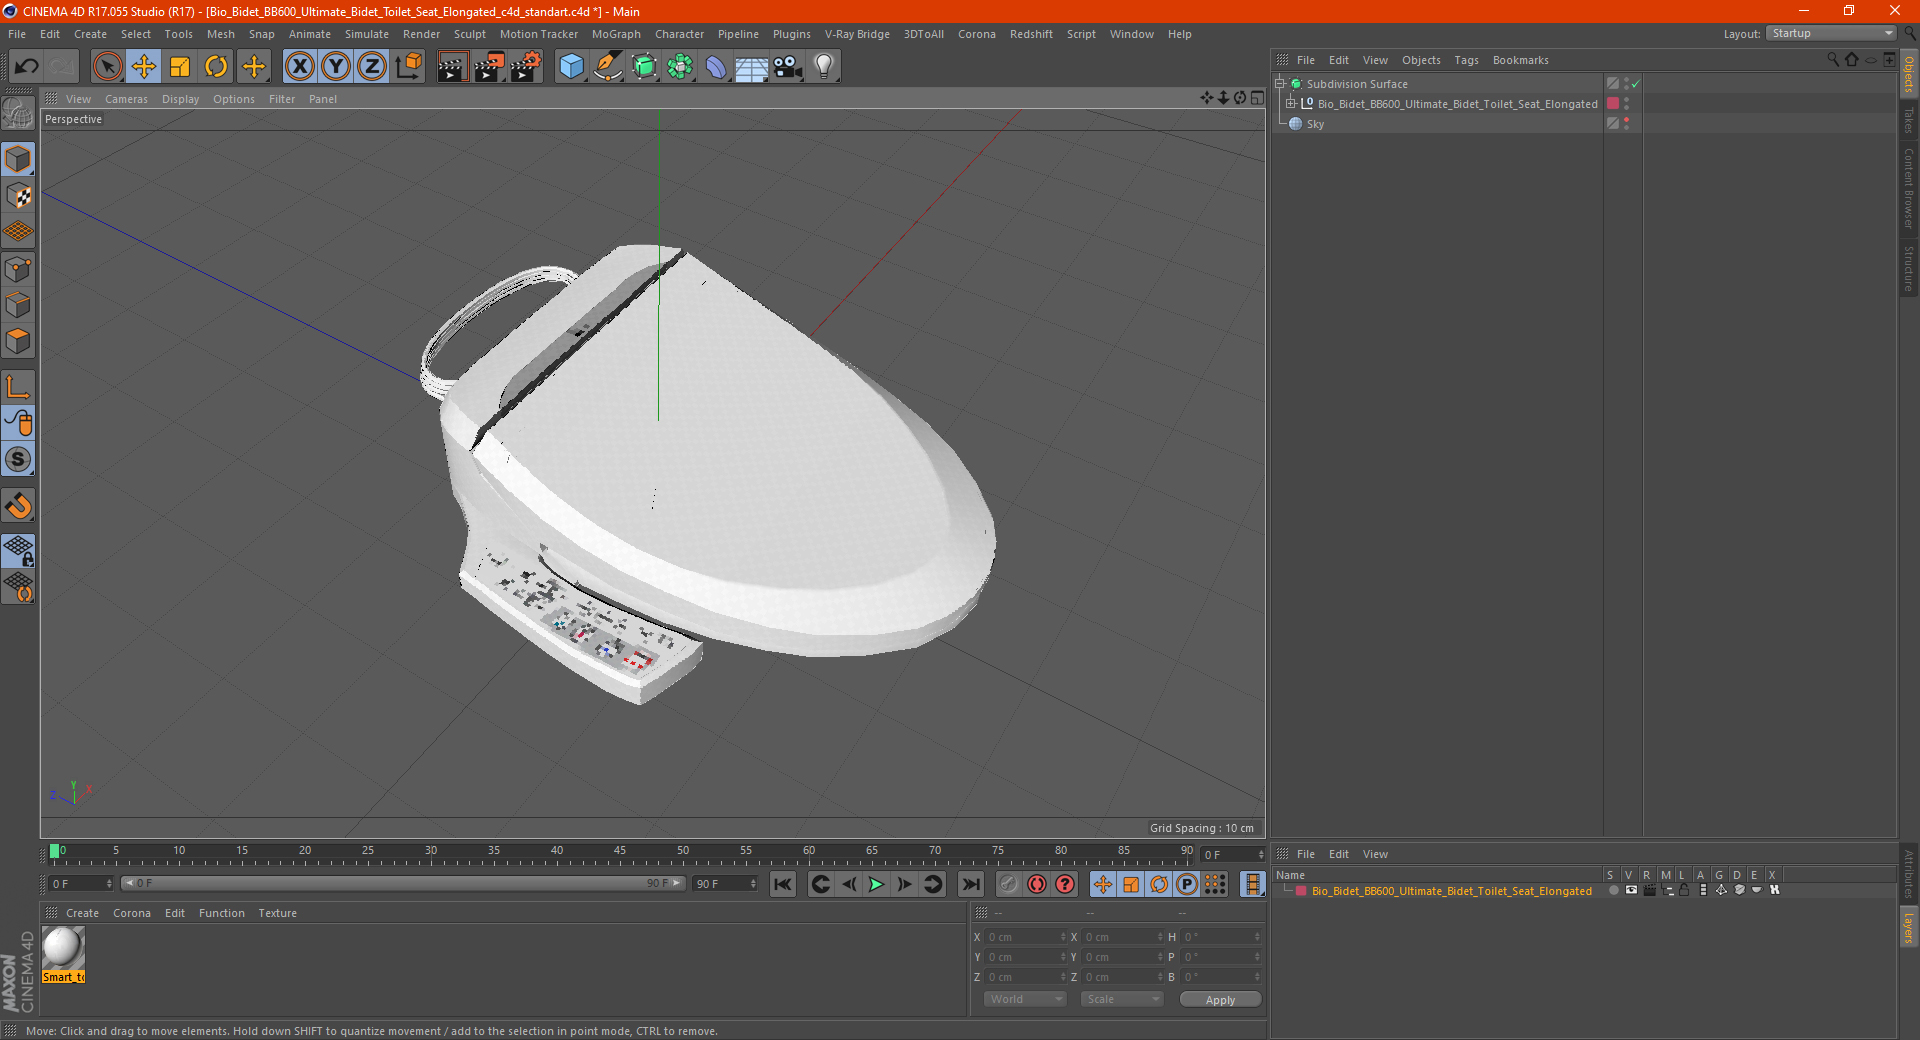
Task: Open the Simulate menu
Action: point(367,34)
